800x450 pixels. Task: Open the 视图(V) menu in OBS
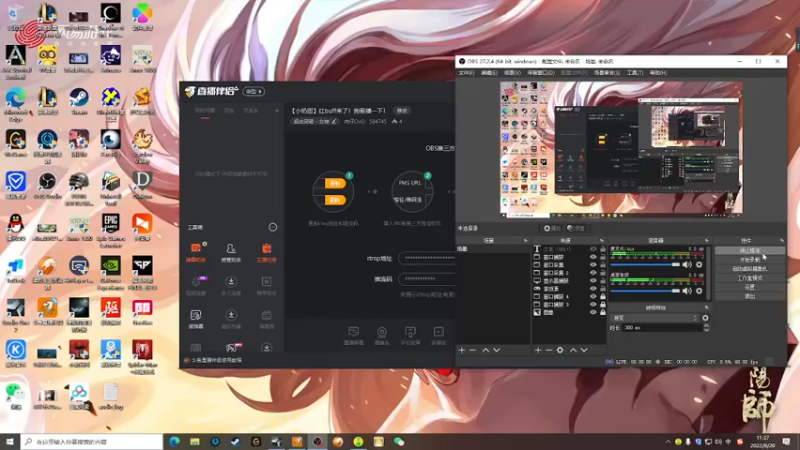512,73
